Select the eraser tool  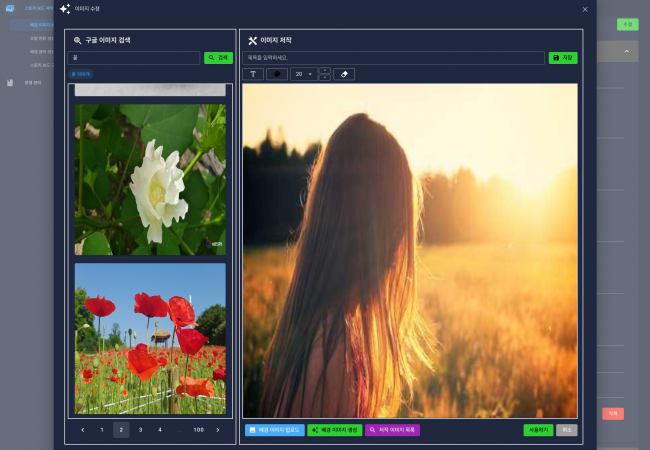343,74
